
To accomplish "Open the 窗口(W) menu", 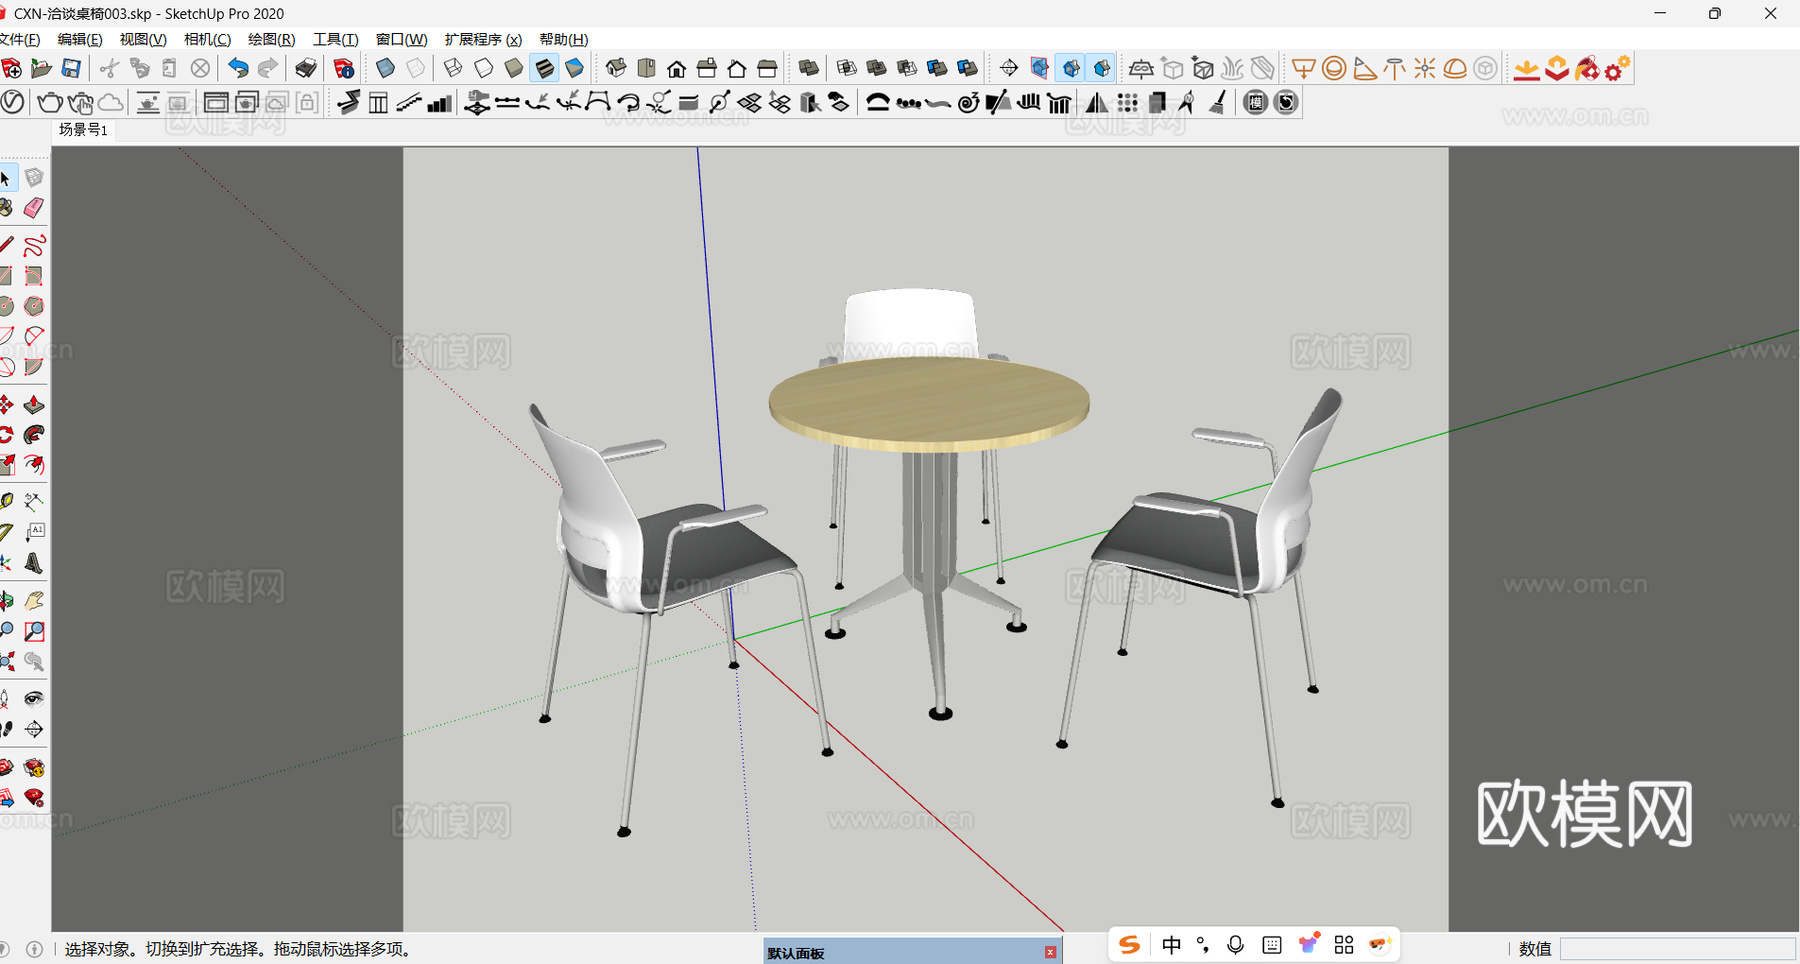I will click(x=401, y=39).
